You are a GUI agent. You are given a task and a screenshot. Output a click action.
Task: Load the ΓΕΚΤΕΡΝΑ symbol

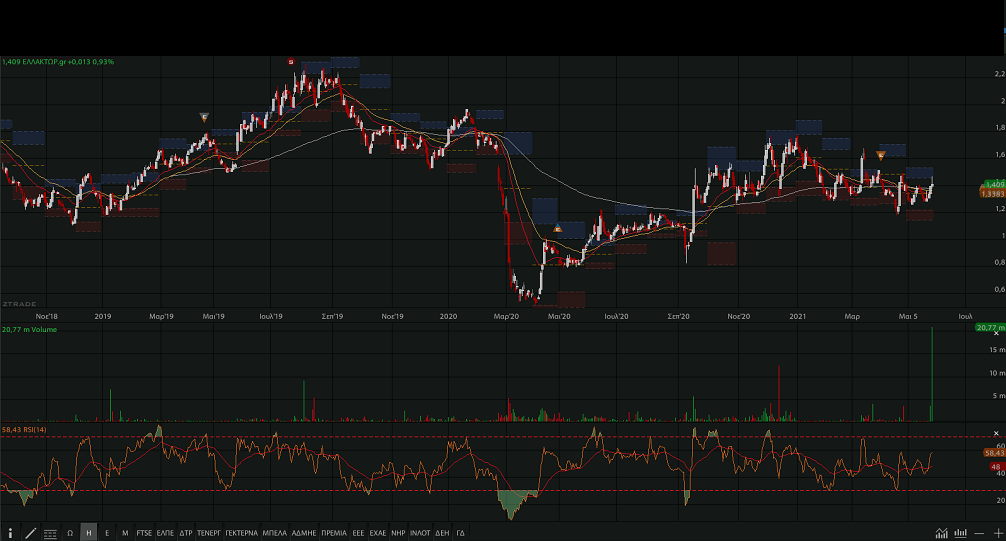(241, 533)
